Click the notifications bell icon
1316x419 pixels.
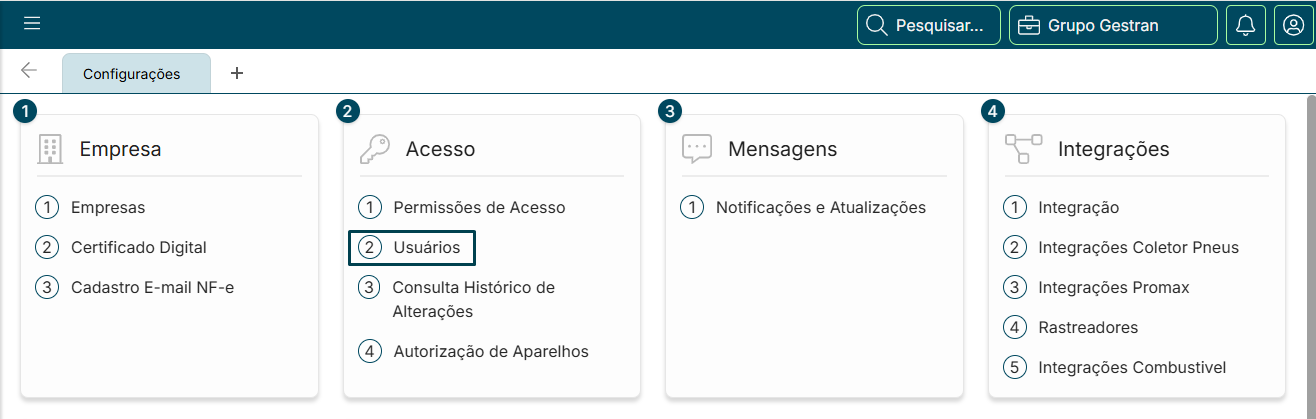point(1245,25)
